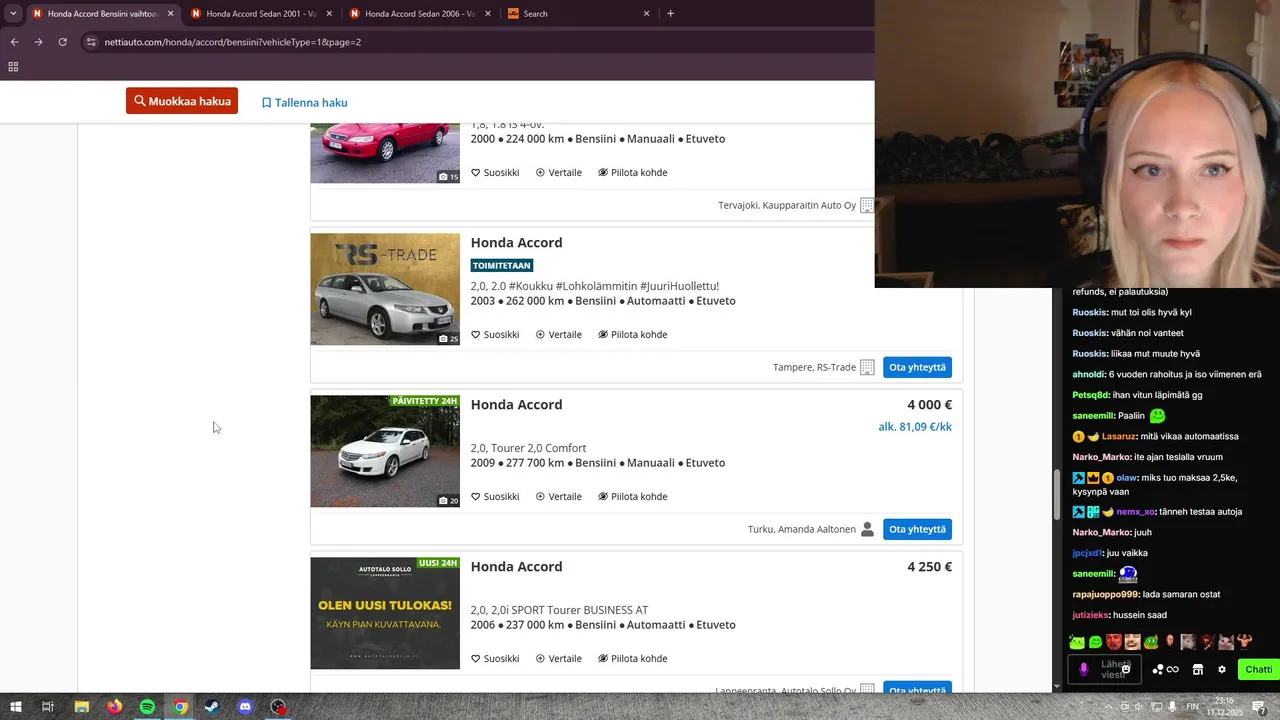The width and height of the screenshot is (1280, 720).
Task: Click the RS-Trade dealer building icon
Action: point(867,367)
